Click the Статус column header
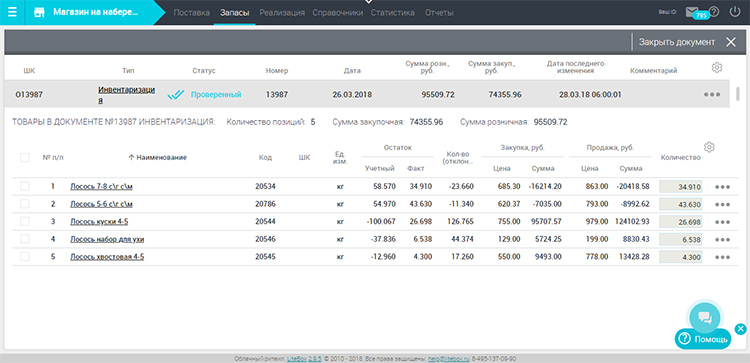This screenshot has width=750, height=363. pos(204,71)
